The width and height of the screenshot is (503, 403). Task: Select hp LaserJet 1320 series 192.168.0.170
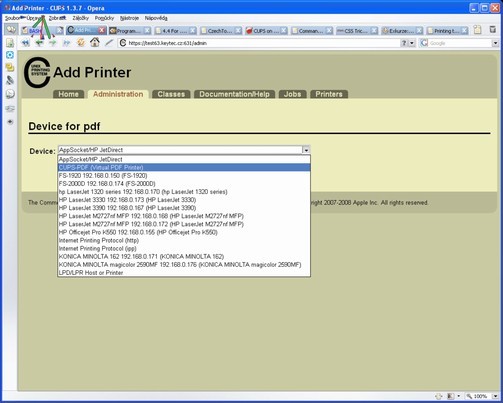click(x=184, y=192)
